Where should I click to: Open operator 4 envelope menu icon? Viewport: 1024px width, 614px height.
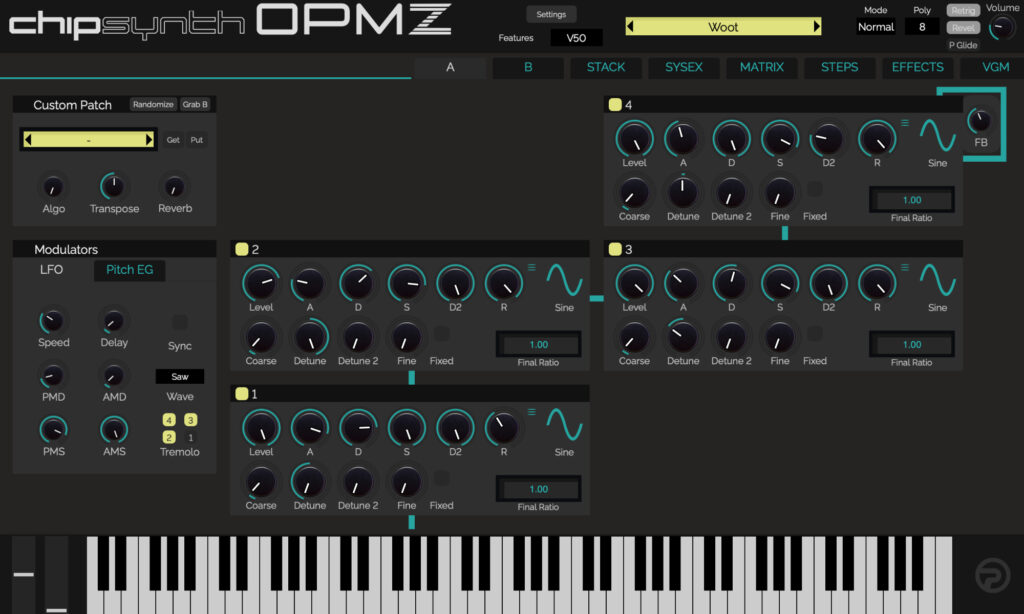(904, 123)
